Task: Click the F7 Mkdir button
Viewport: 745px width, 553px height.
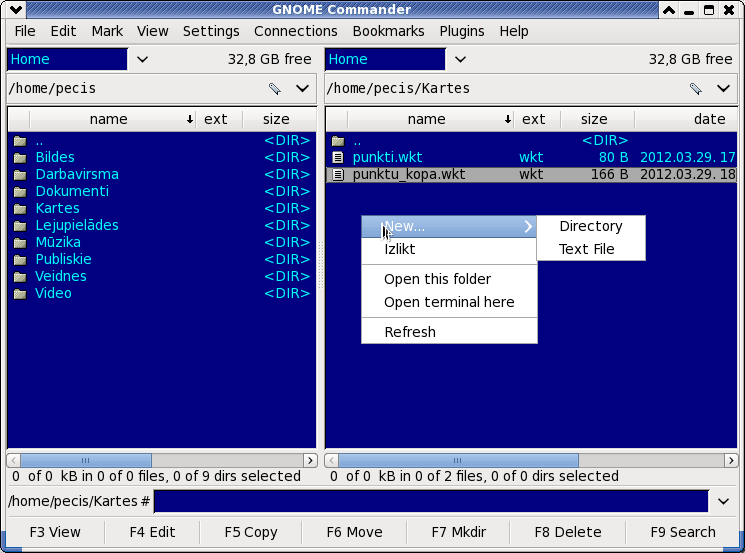Action: point(458,532)
